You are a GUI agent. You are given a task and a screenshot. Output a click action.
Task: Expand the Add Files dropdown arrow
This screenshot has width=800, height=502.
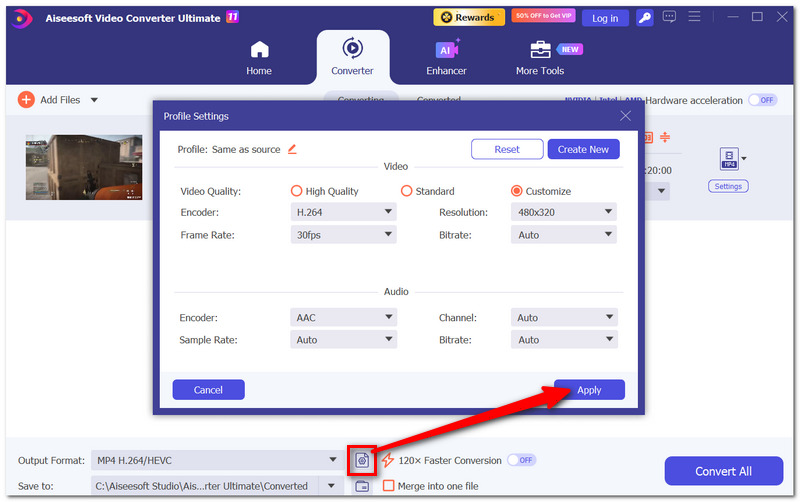coord(94,100)
